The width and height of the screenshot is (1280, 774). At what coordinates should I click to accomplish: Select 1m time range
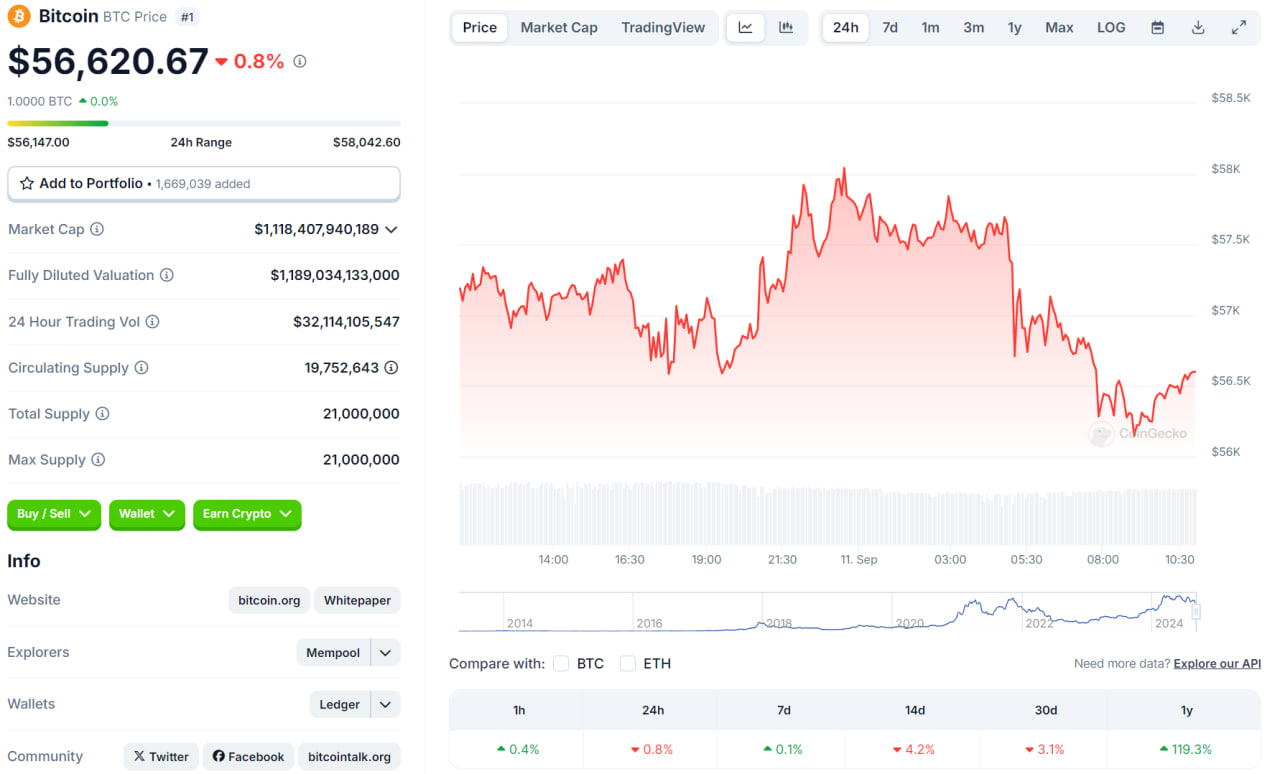[930, 28]
